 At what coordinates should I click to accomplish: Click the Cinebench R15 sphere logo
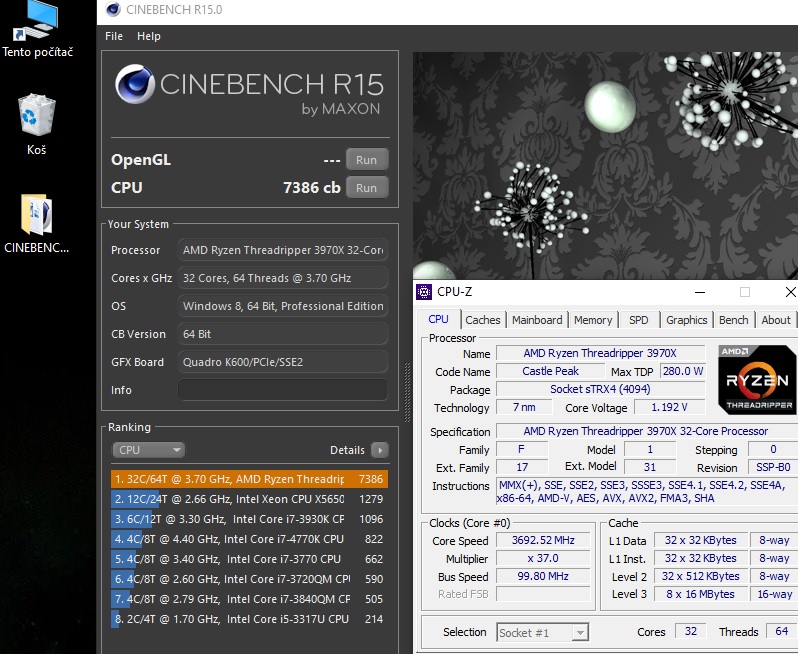[135, 84]
